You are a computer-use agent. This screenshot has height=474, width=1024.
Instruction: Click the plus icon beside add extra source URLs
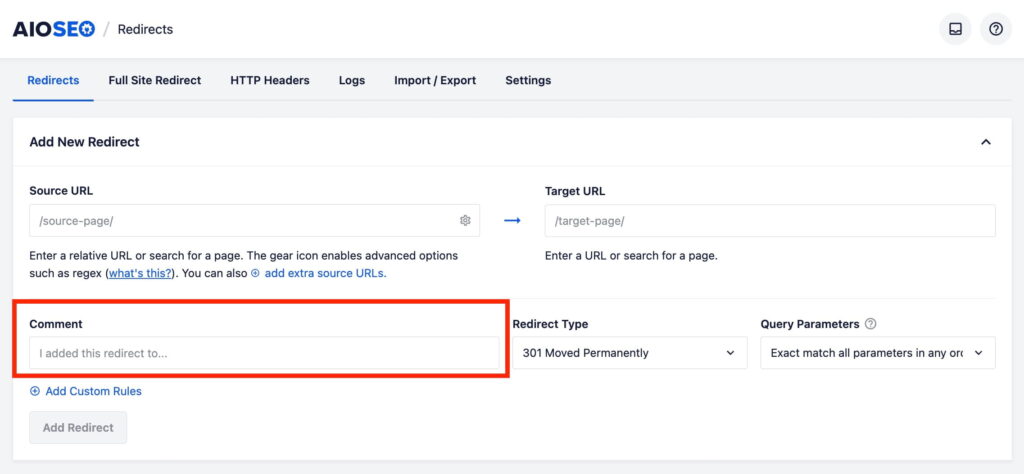click(x=255, y=273)
